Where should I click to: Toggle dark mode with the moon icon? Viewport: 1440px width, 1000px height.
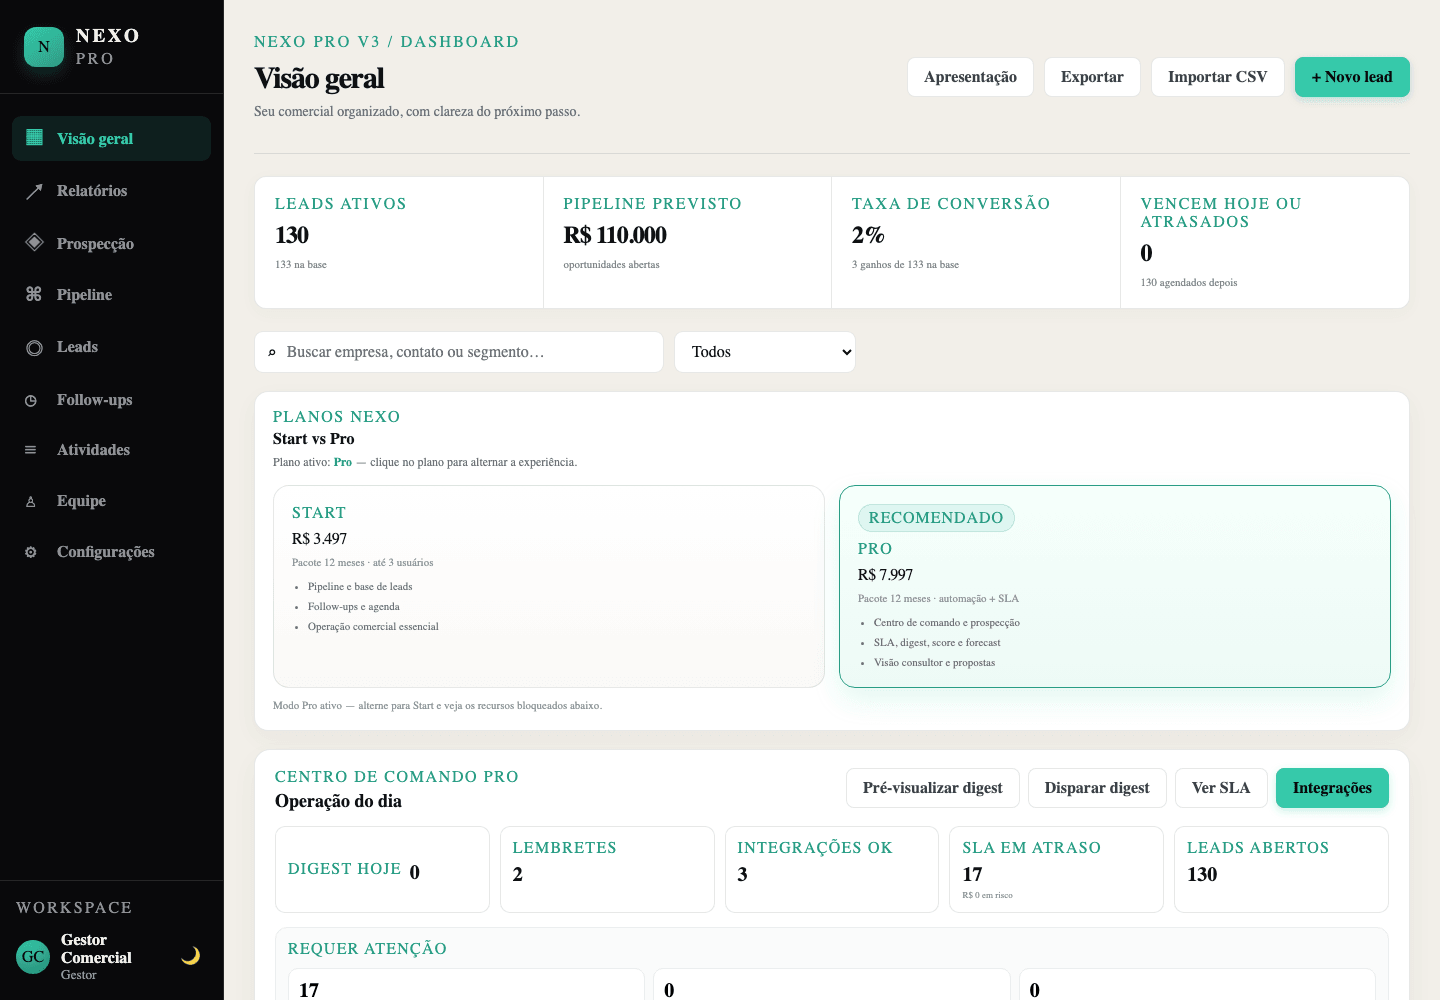[190, 956]
